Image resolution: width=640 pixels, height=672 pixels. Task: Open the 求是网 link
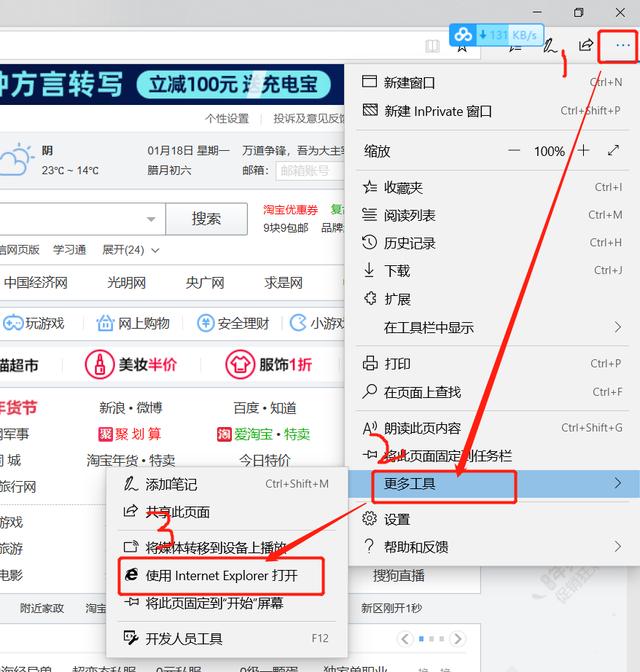283,282
